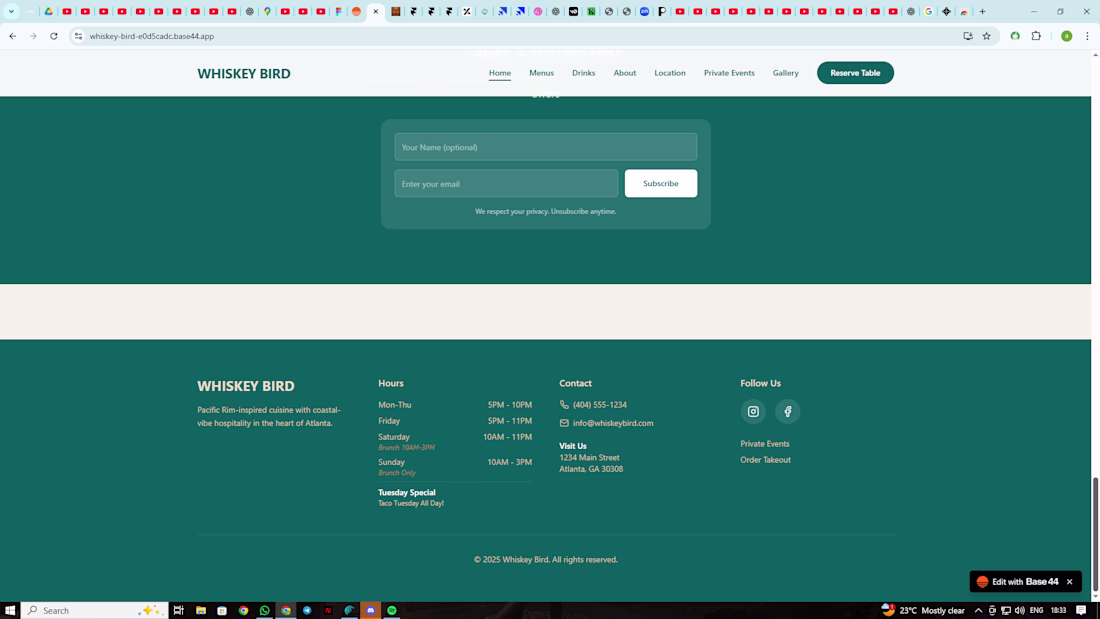Click the Order Takeout footer link
Image resolution: width=1100 pixels, height=619 pixels.
coord(765,460)
